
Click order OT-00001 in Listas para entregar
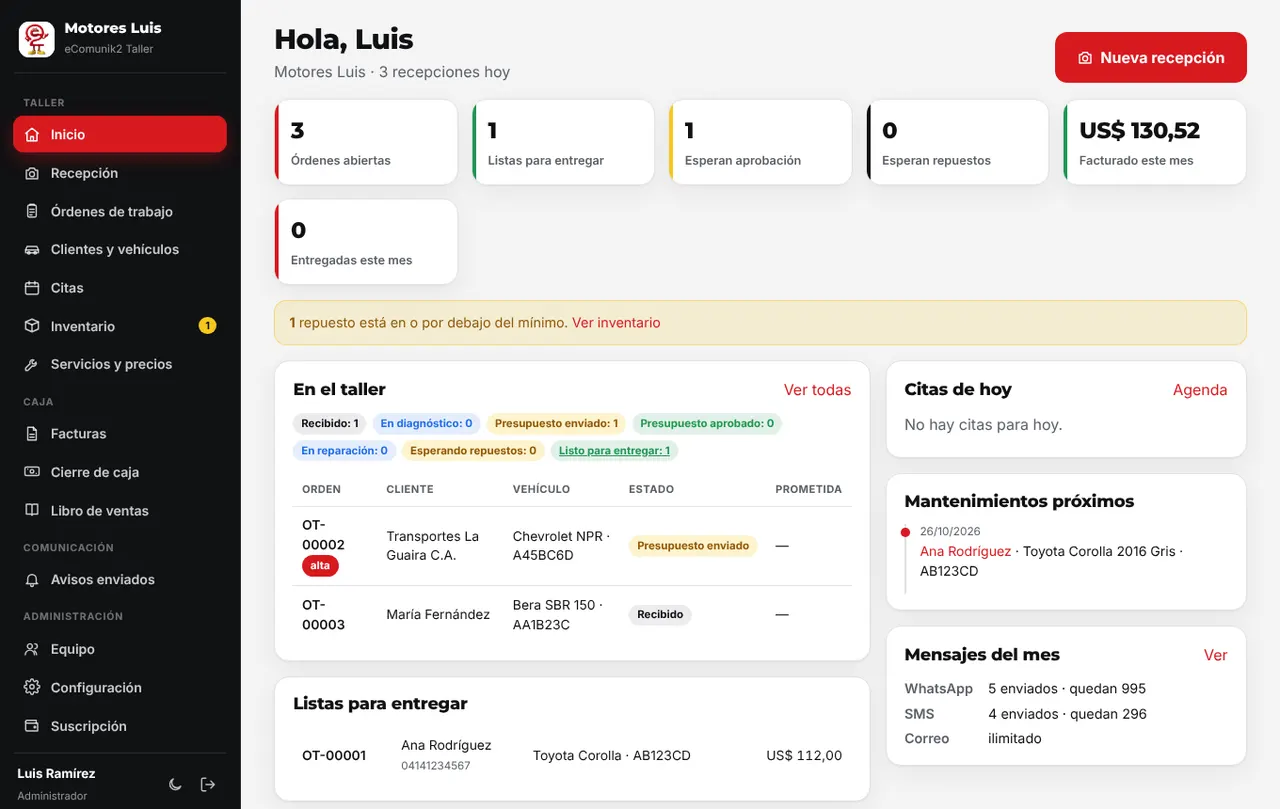(x=334, y=756)
